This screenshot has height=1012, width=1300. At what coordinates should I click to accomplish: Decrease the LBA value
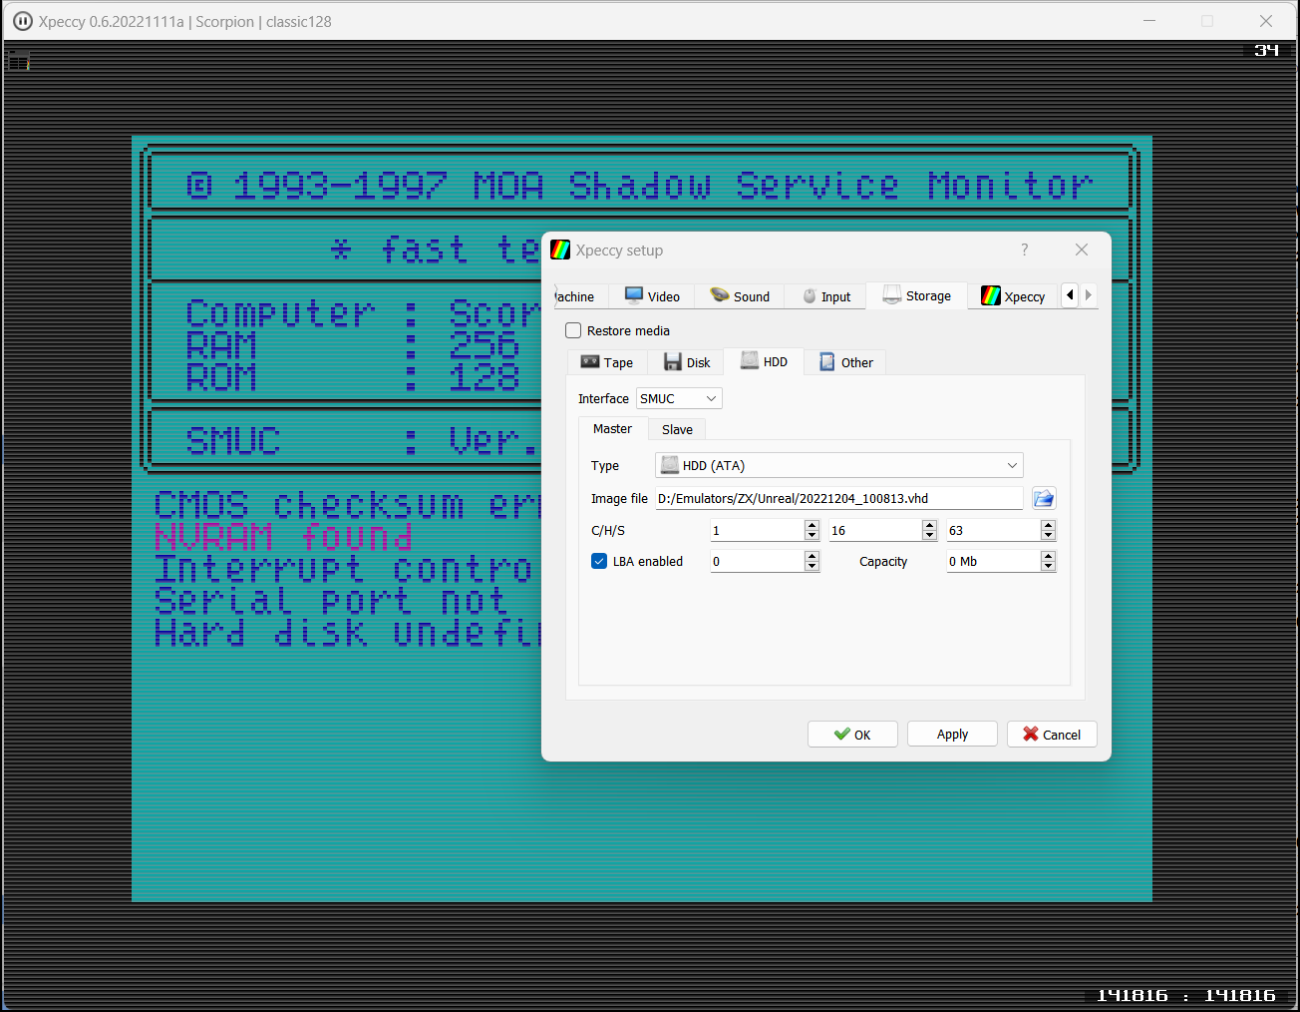coord(812,567)
